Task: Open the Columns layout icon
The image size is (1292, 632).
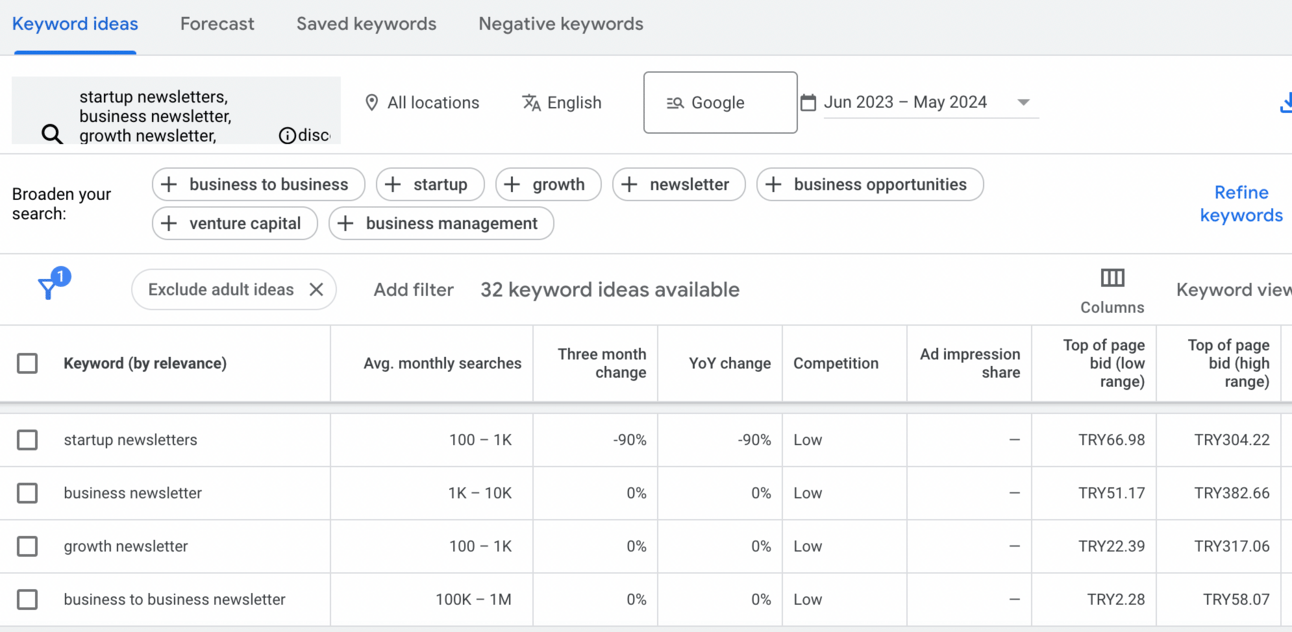Action: tap(1112, 278)
